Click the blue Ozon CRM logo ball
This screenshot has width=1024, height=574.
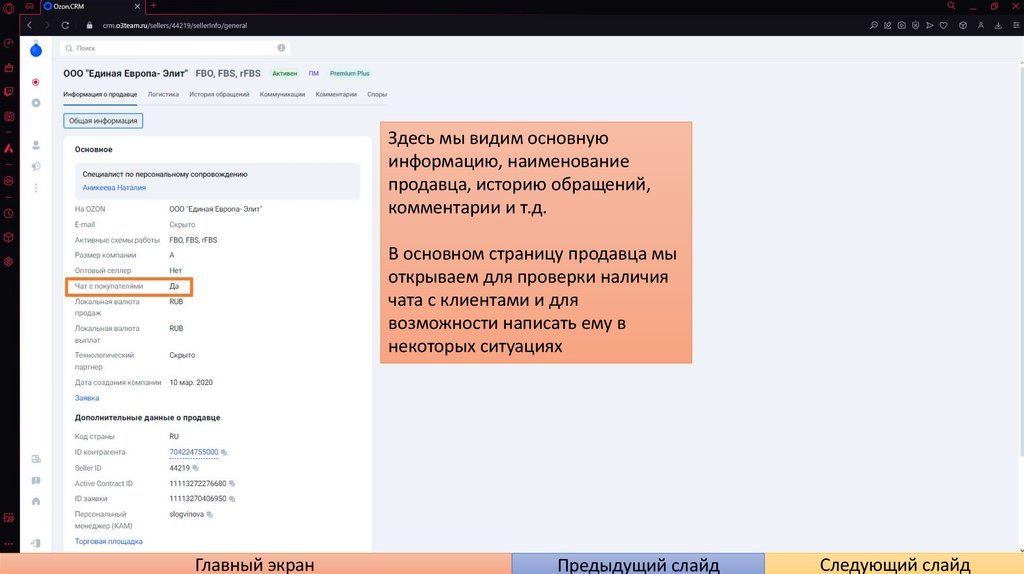(36, 50)
